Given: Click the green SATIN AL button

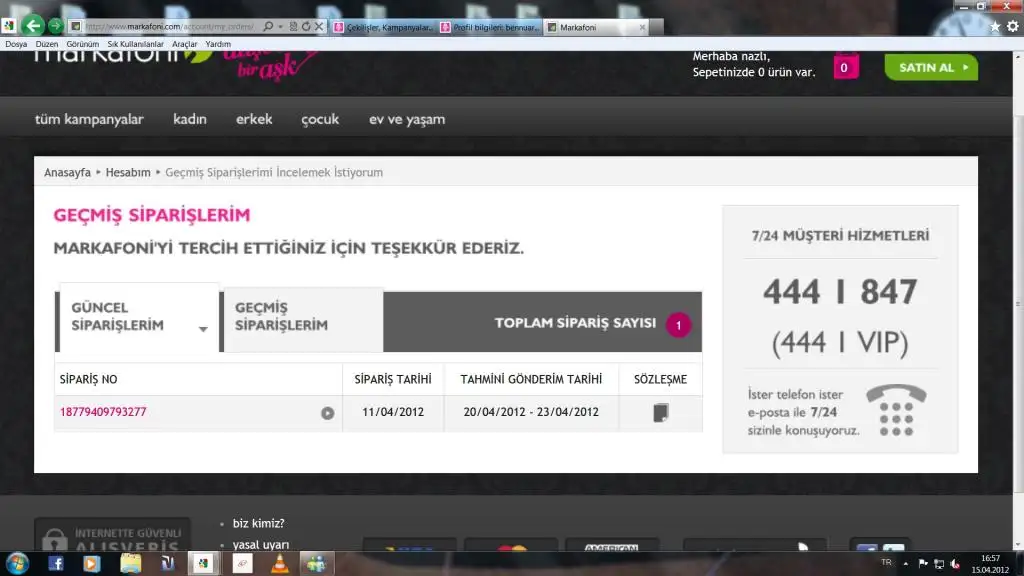Looking at the screenshot, I should pyautogui.click(x=931, y=67).
